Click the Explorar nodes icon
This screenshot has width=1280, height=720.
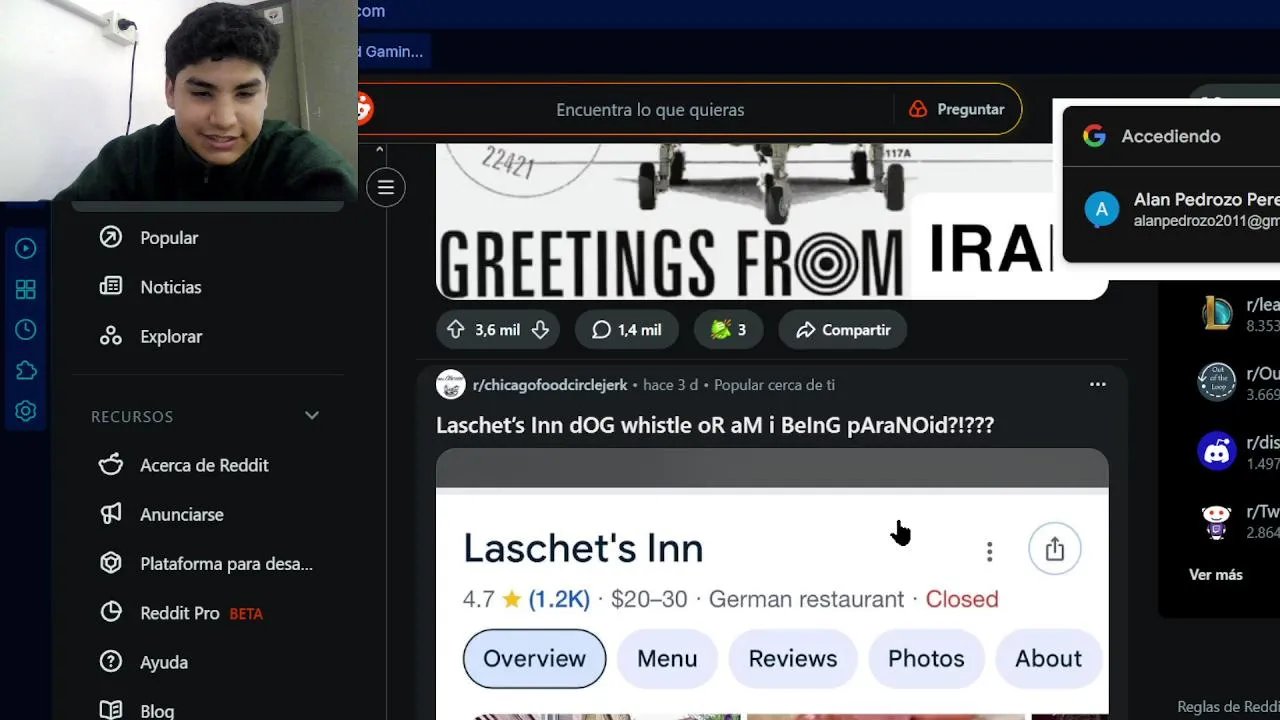(x=111, y=336)
